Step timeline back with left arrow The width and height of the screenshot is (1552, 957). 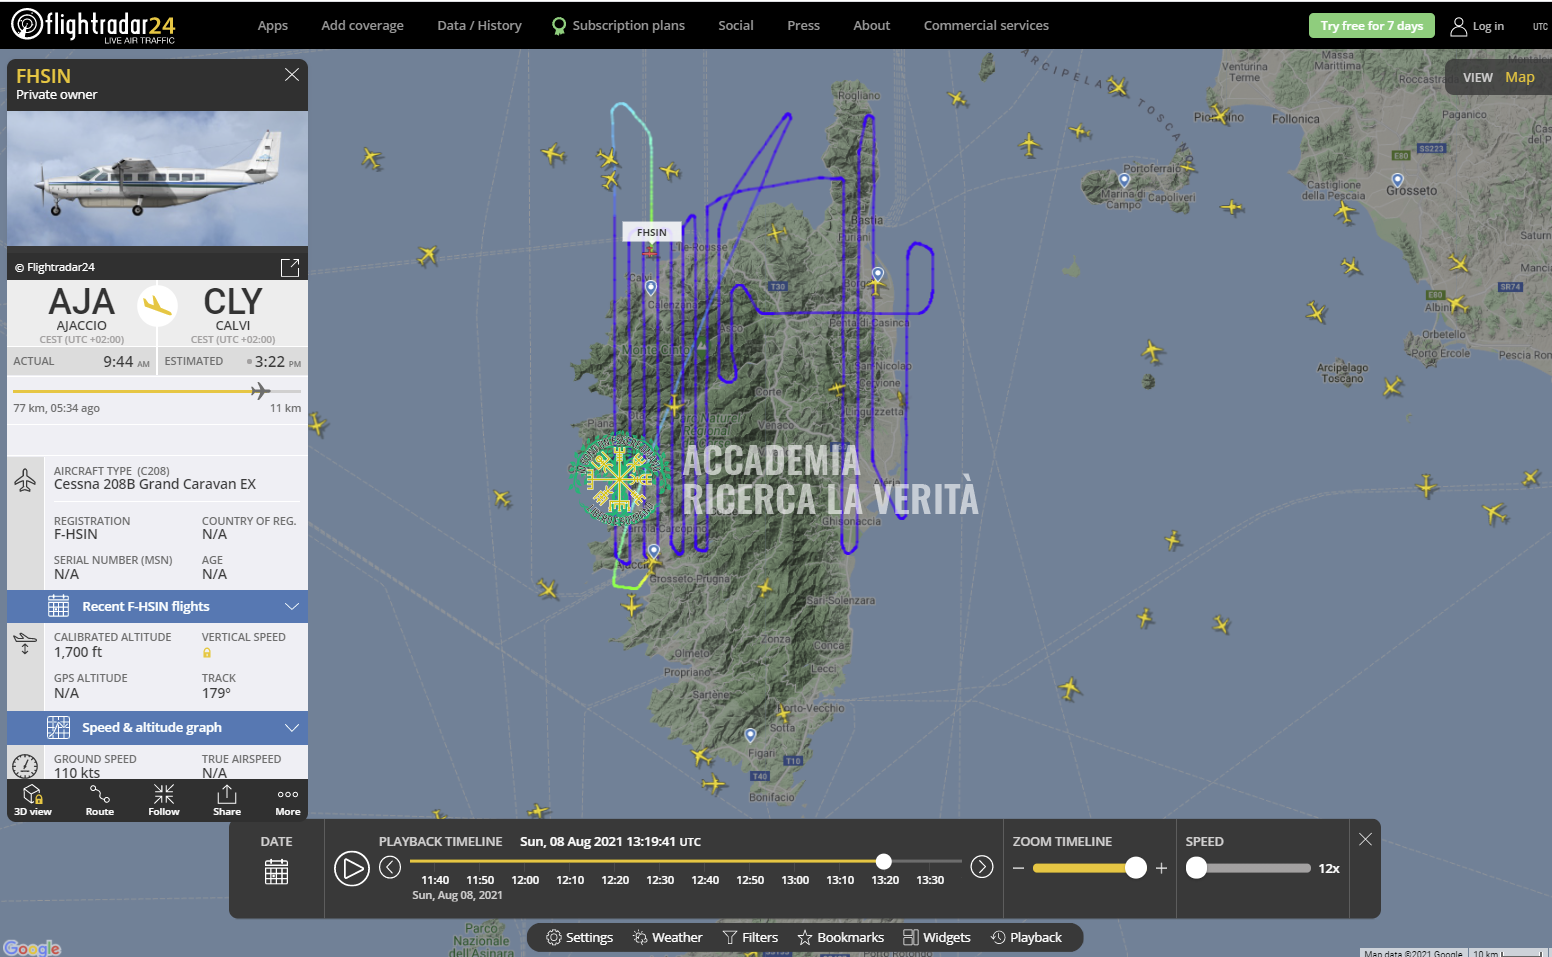(x=390, y=867)
